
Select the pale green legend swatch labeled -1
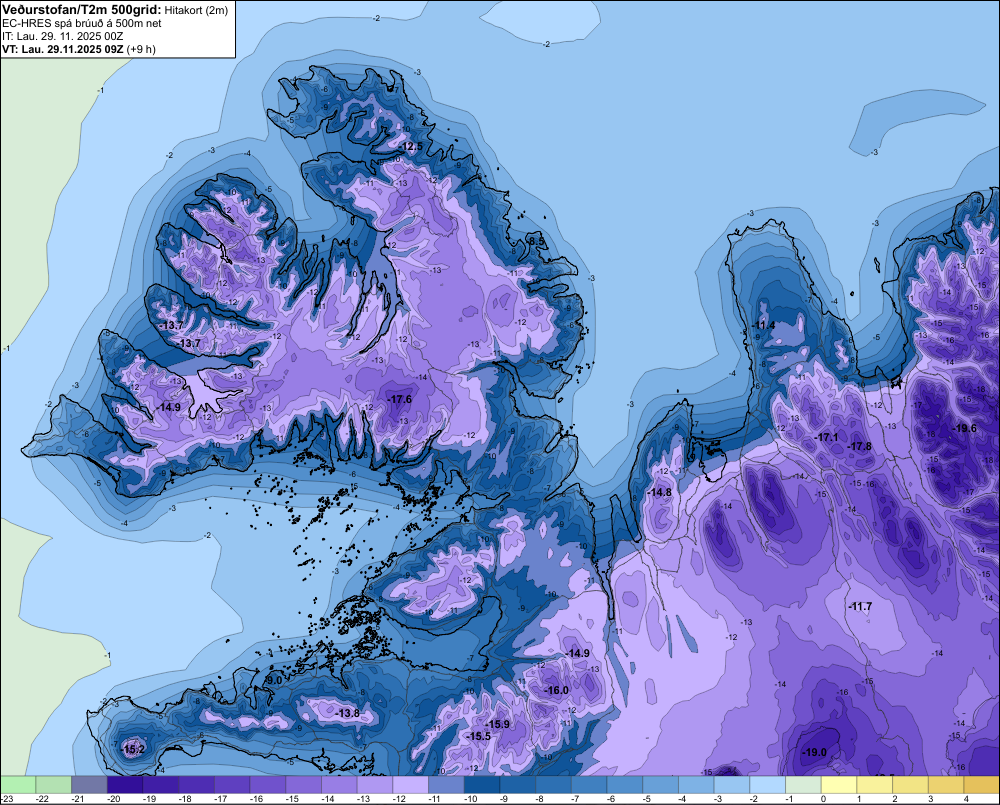click(x=804, y=784)
